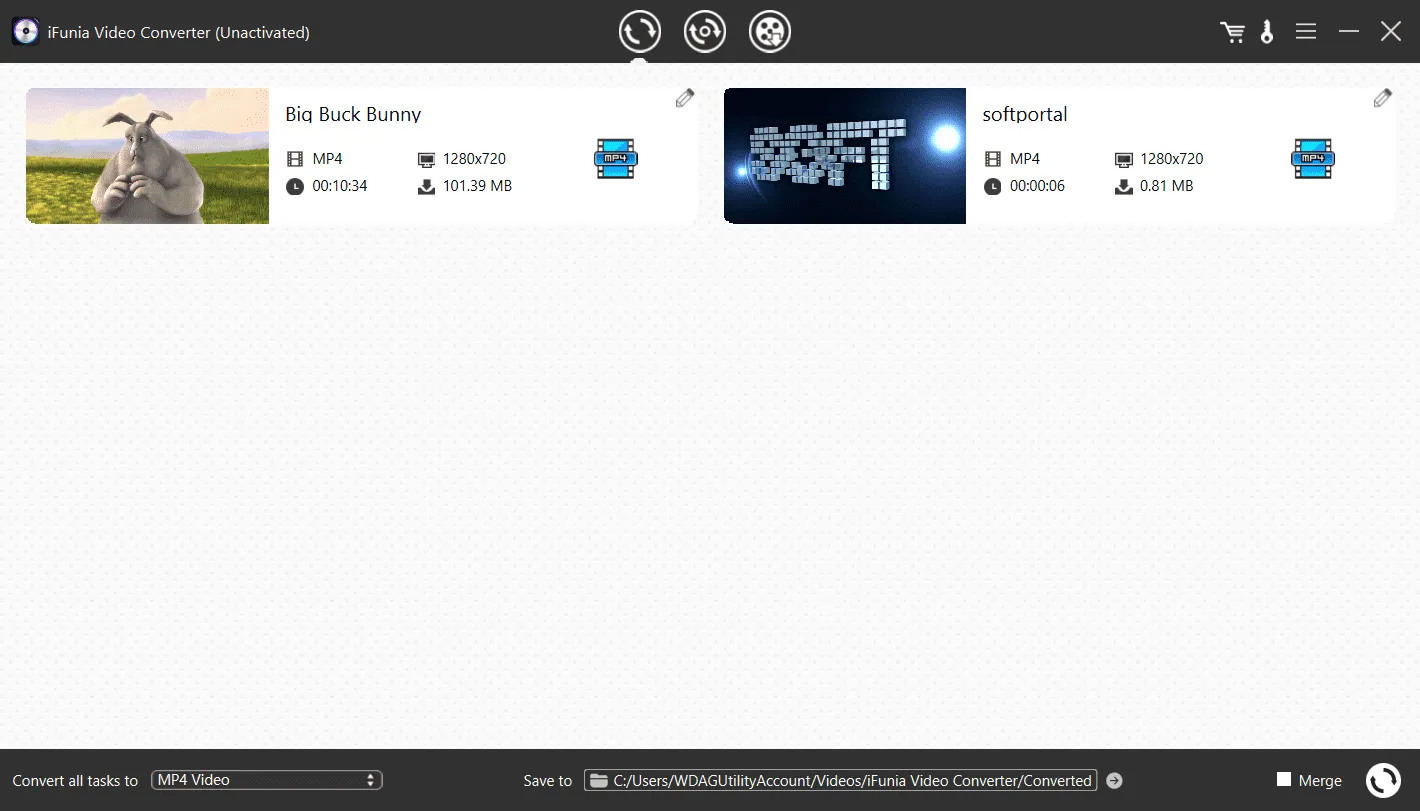The width and height of the screenshot is (1420, 811).
Task: Open the Convert all tasks to dropdown
Action: [x=267, y=780]
